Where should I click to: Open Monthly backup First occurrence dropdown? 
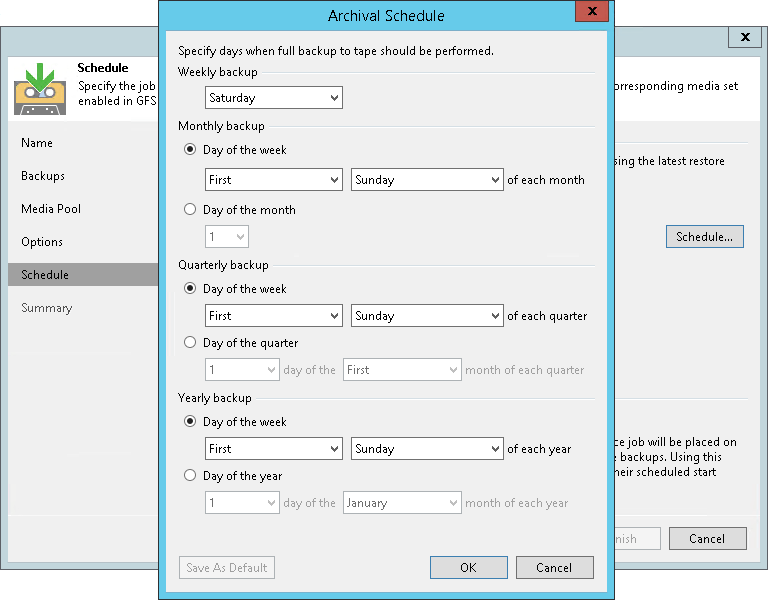(x=274, y=180)
